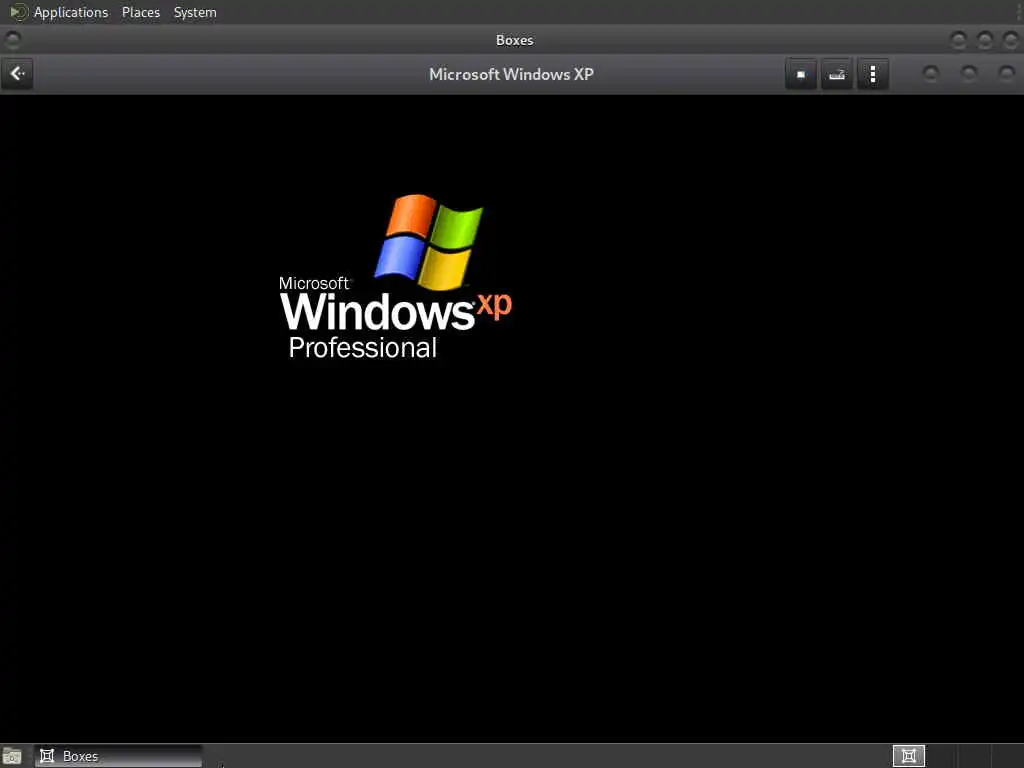Open the window menu button left of Boxes title
This screenshot has height=768, width=1024.
(12, 40)
